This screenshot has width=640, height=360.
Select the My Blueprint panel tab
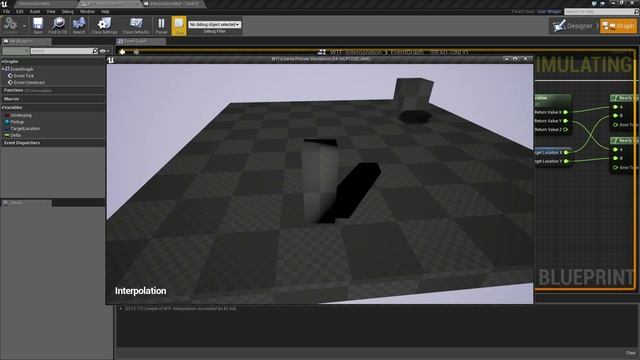26,41
